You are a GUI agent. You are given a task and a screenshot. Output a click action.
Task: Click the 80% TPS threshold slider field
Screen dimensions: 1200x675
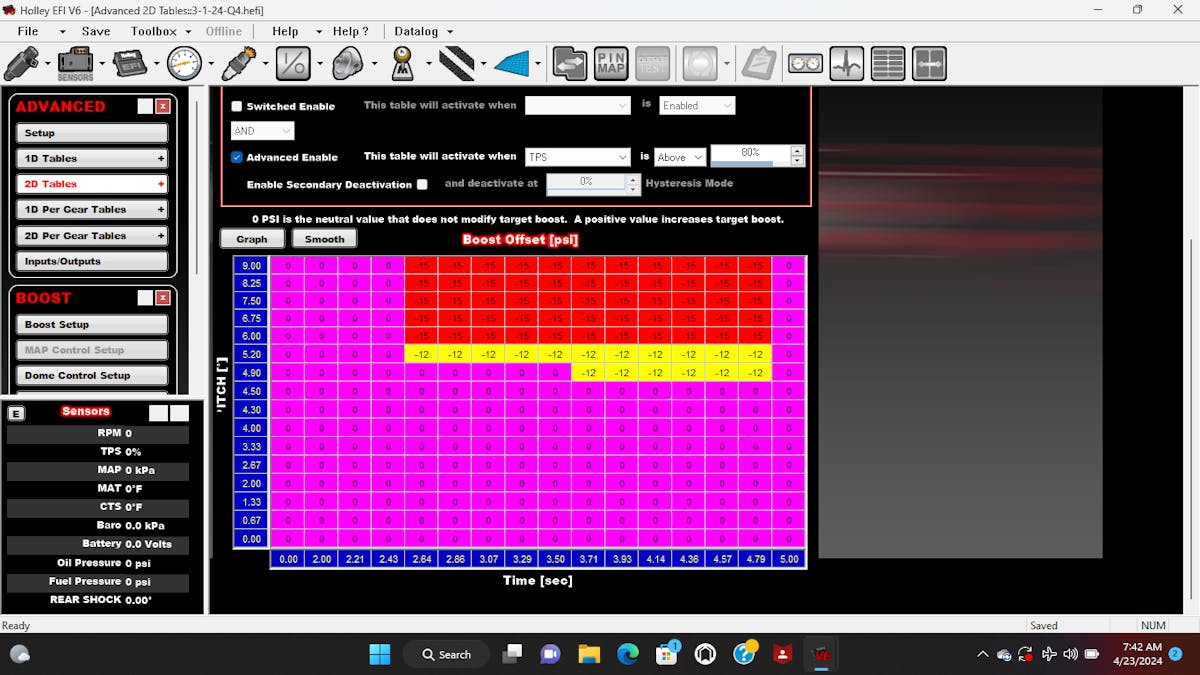tap(750, 153)
